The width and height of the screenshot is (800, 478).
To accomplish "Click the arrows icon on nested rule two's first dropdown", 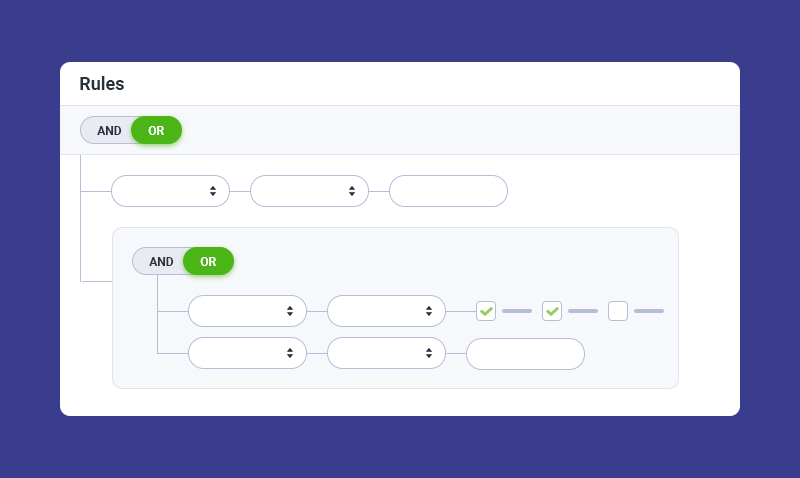I will tap(290, 353).
